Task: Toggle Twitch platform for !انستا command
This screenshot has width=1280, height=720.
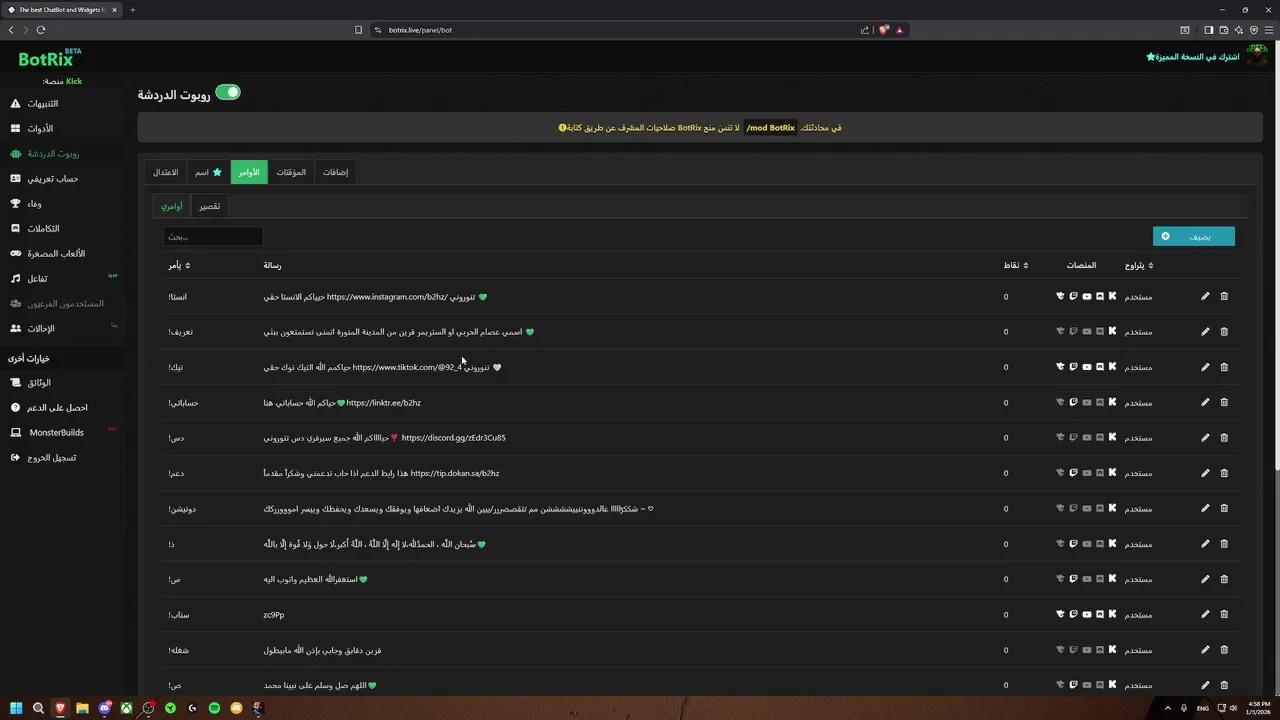Action: (x=1073, y=296)
